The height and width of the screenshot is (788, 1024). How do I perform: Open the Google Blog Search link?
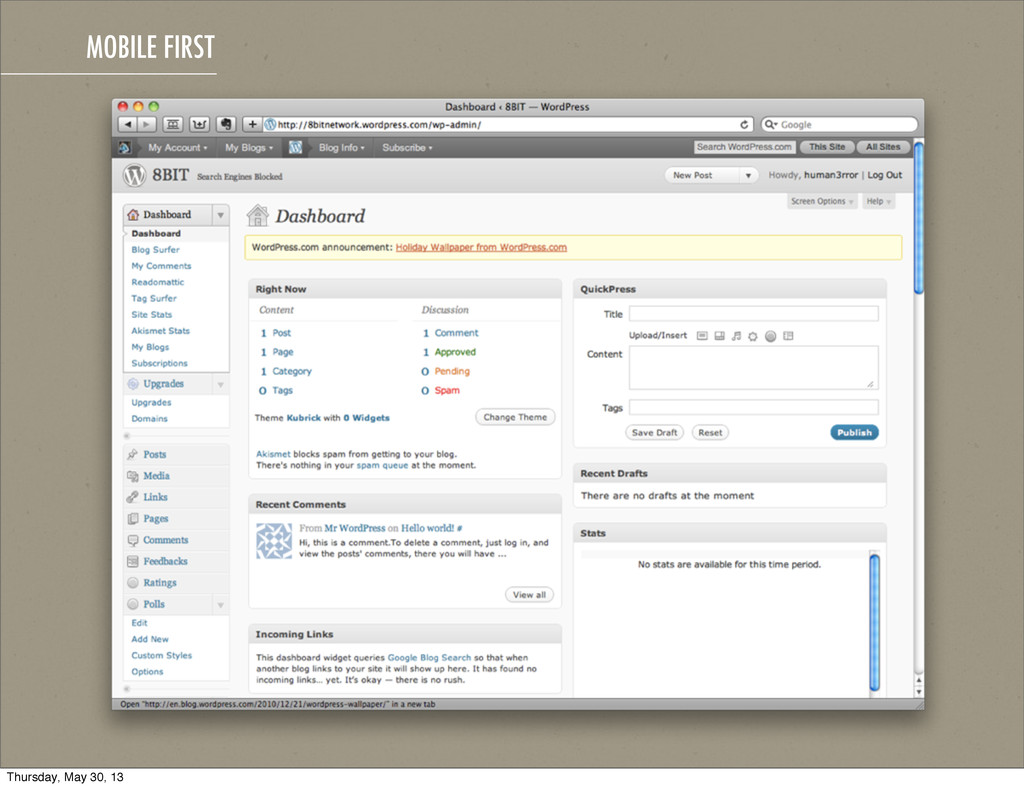(x=429, y=657)
